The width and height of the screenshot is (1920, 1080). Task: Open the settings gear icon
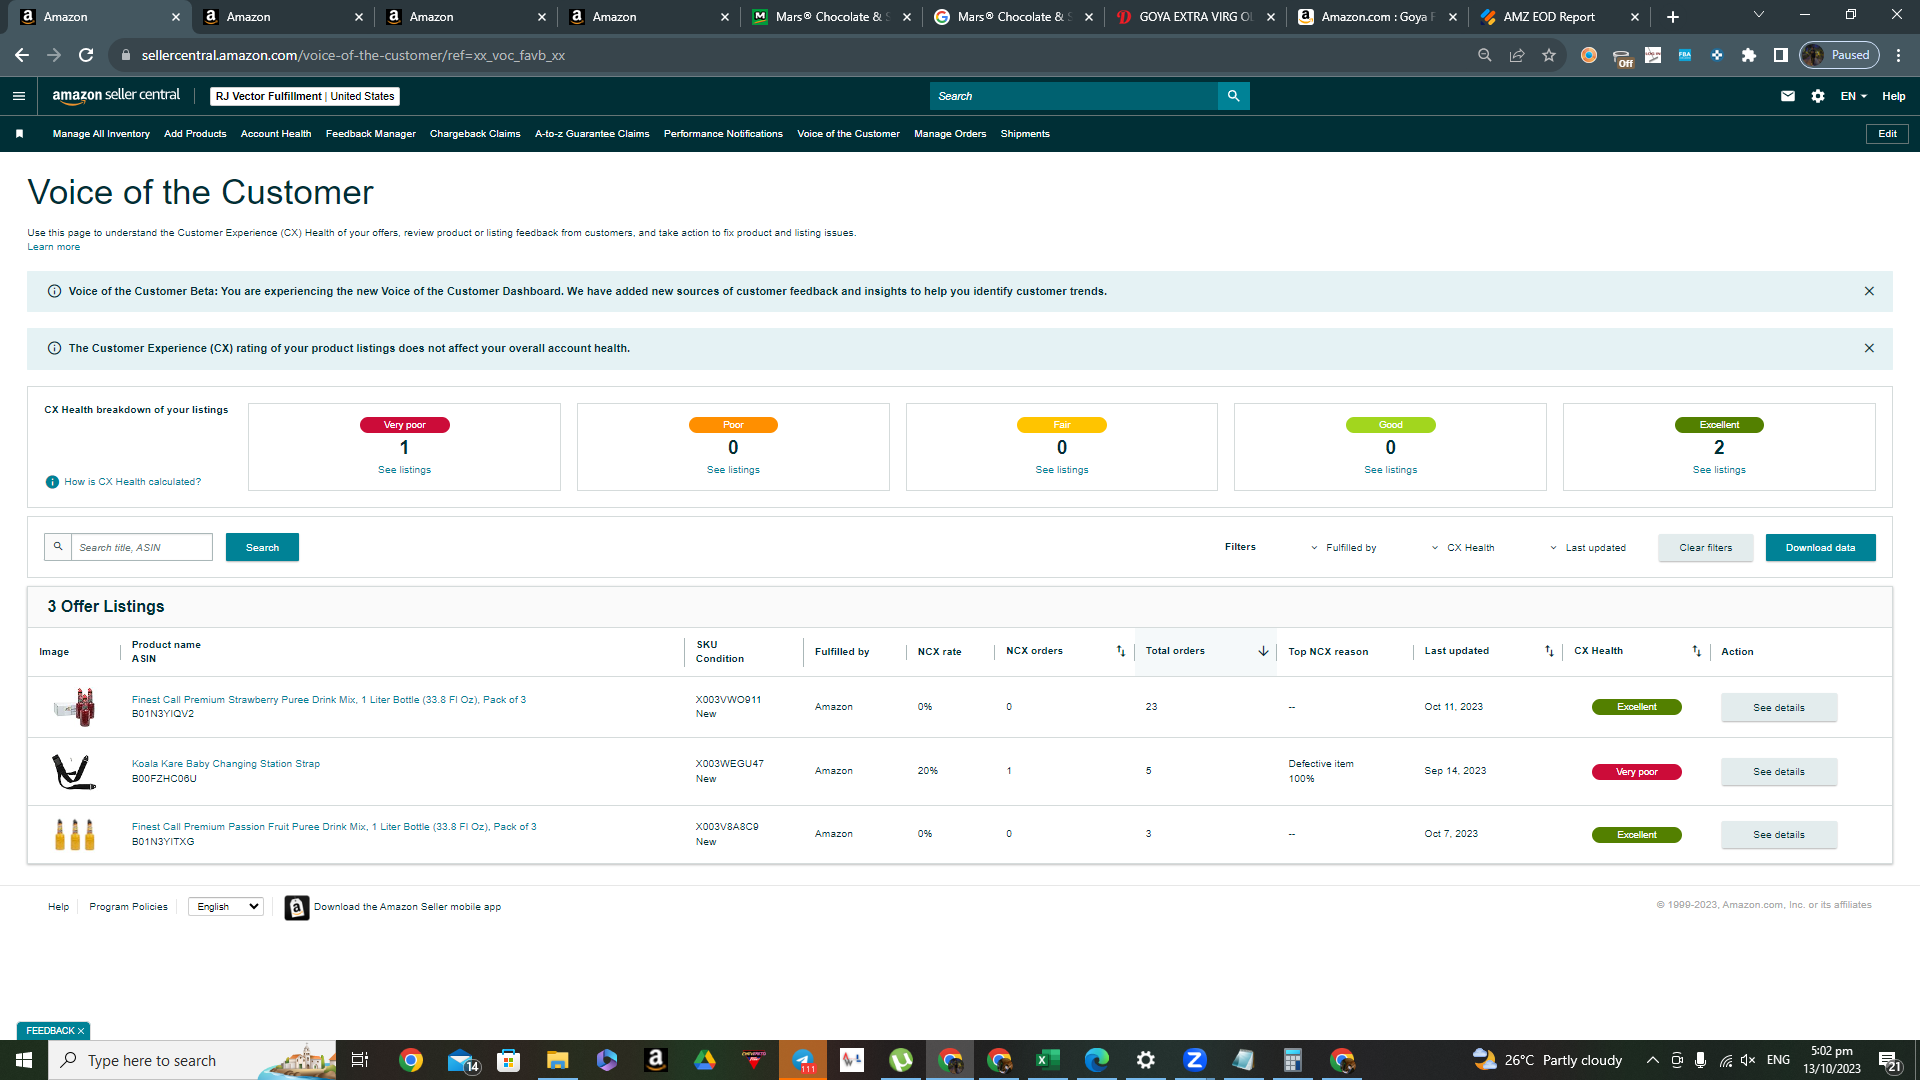(x=1818, y=96)
